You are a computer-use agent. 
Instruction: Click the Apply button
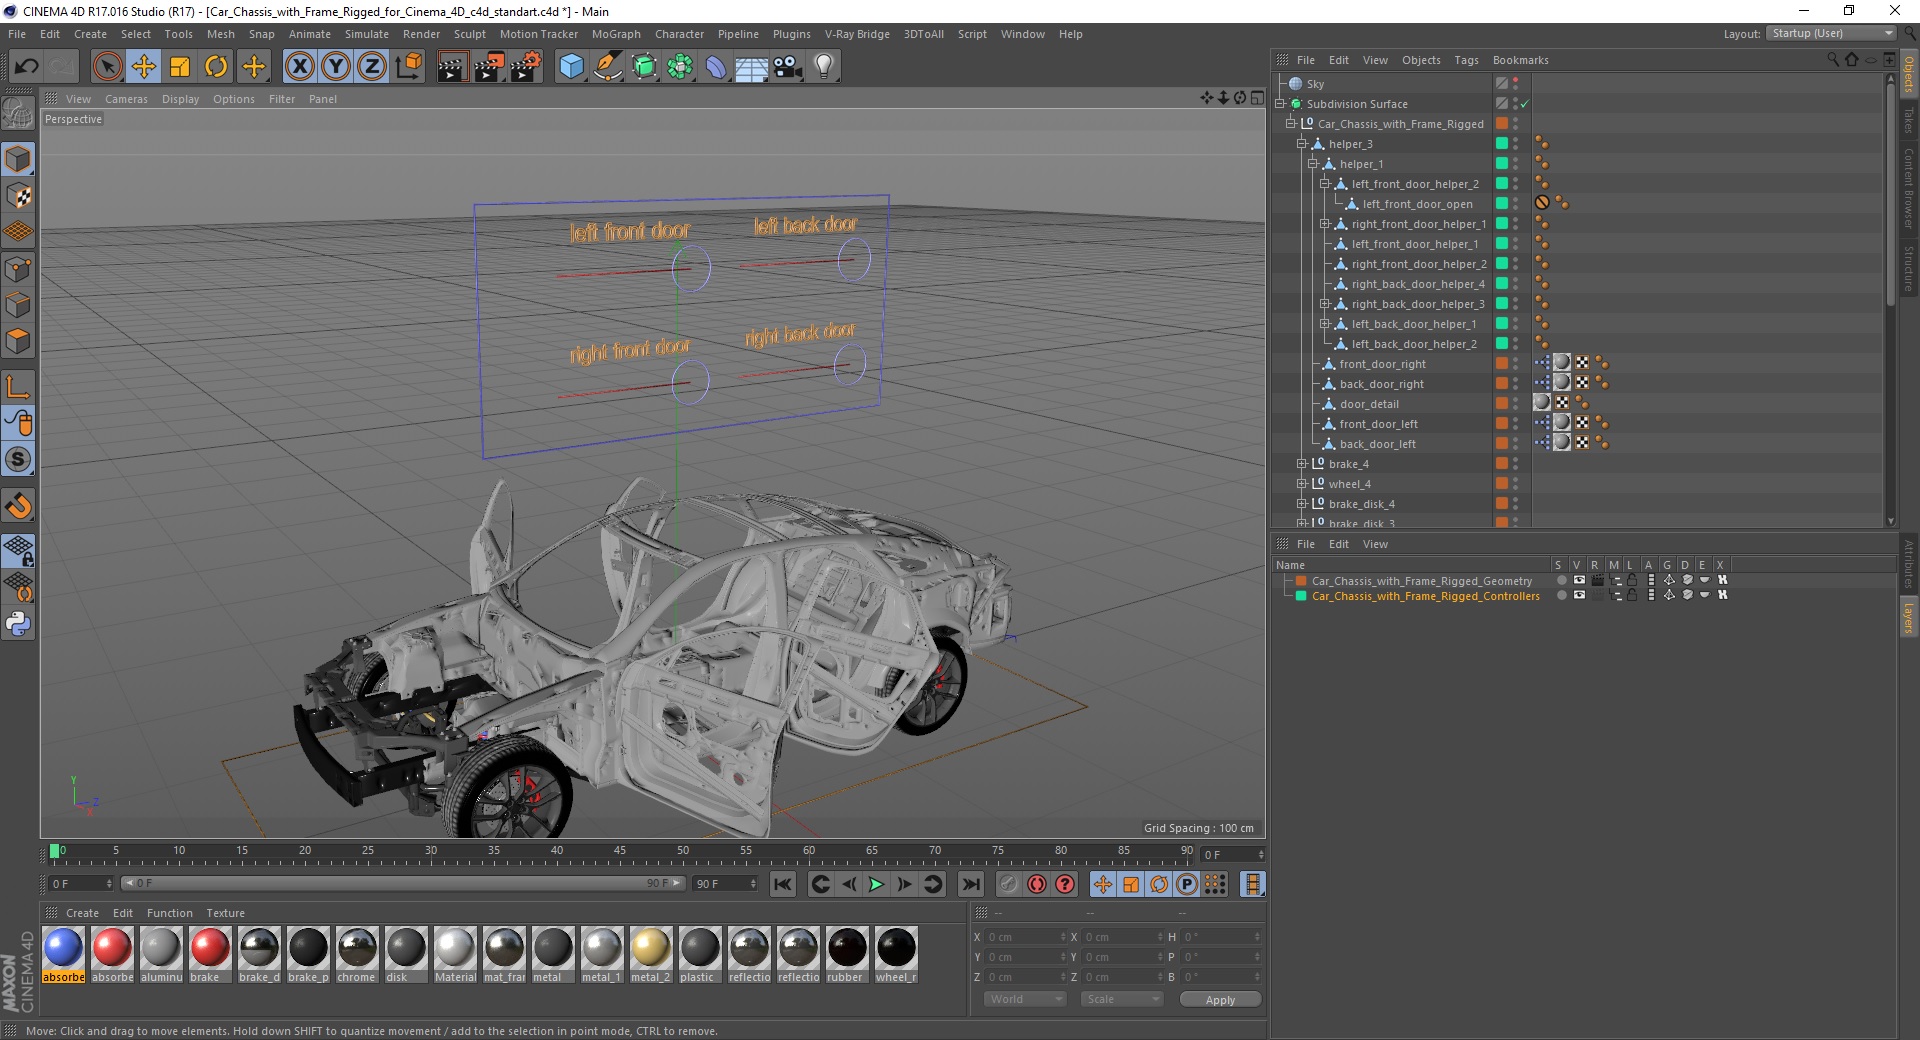point(1220,999)
